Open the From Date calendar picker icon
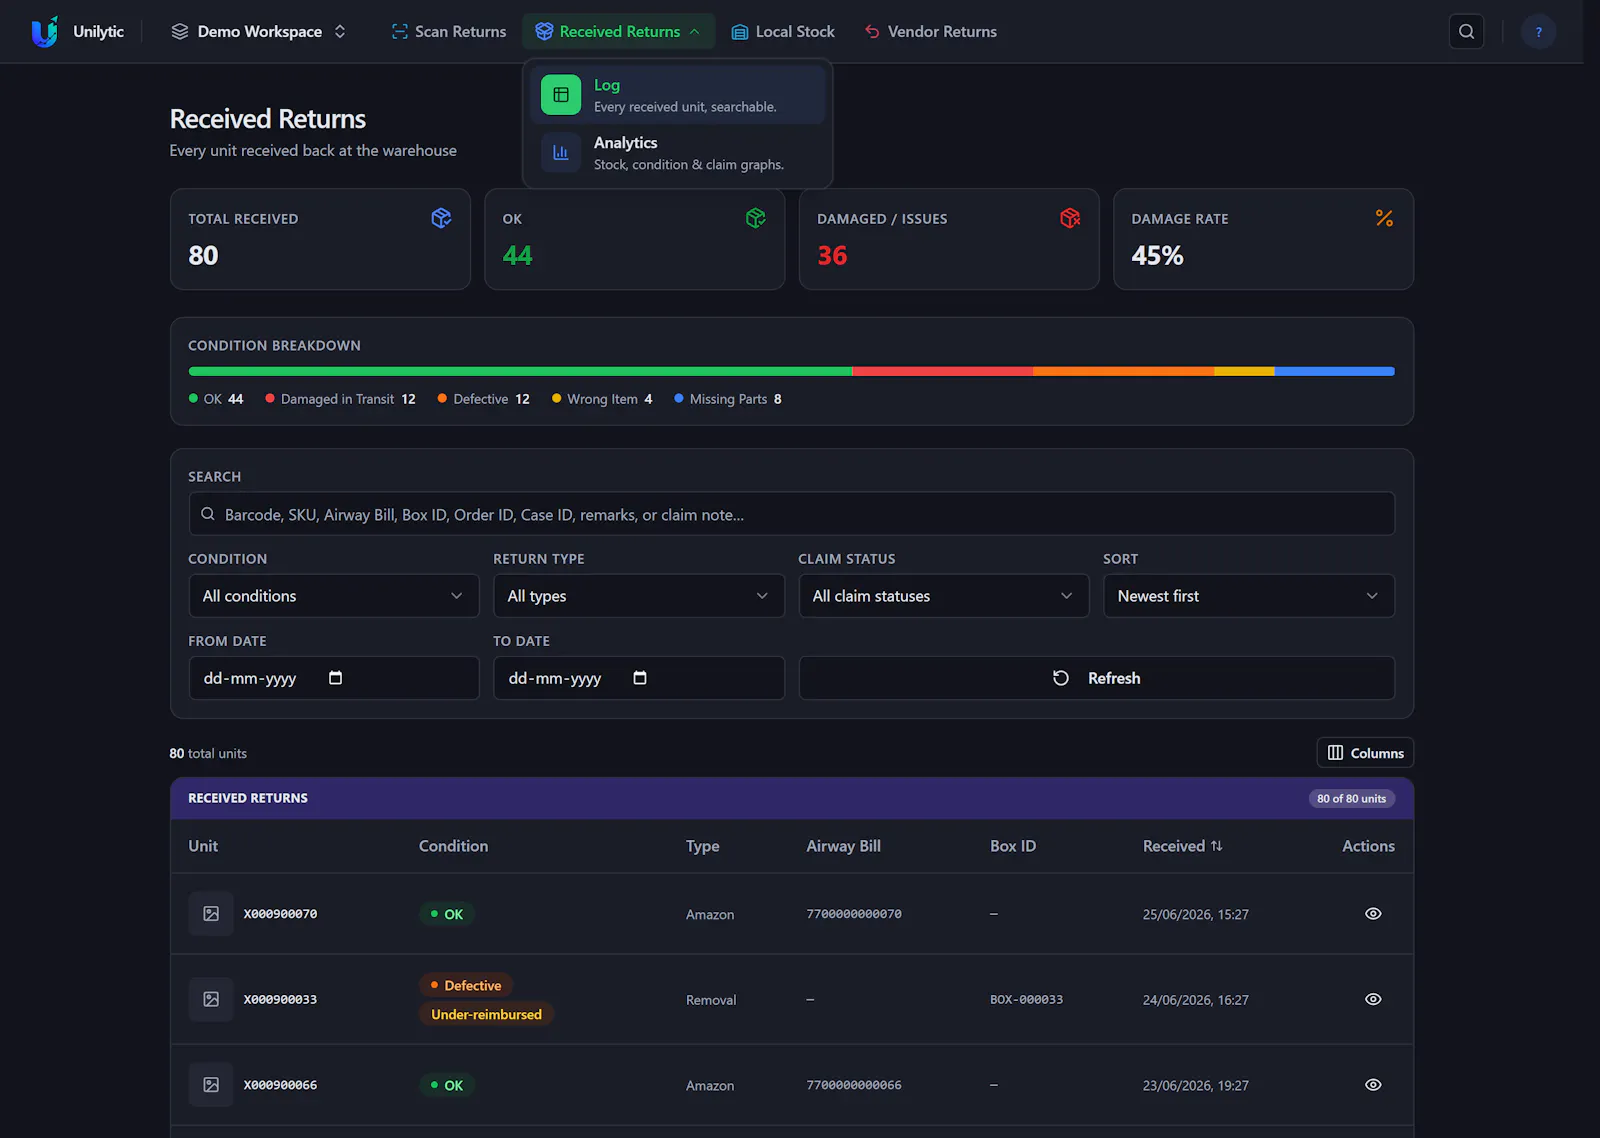The image size is (1600, 1138). click(335, 678)
